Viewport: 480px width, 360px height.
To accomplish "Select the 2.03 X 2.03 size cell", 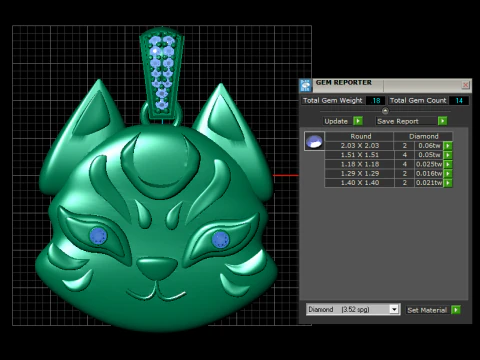I will 360,146.
